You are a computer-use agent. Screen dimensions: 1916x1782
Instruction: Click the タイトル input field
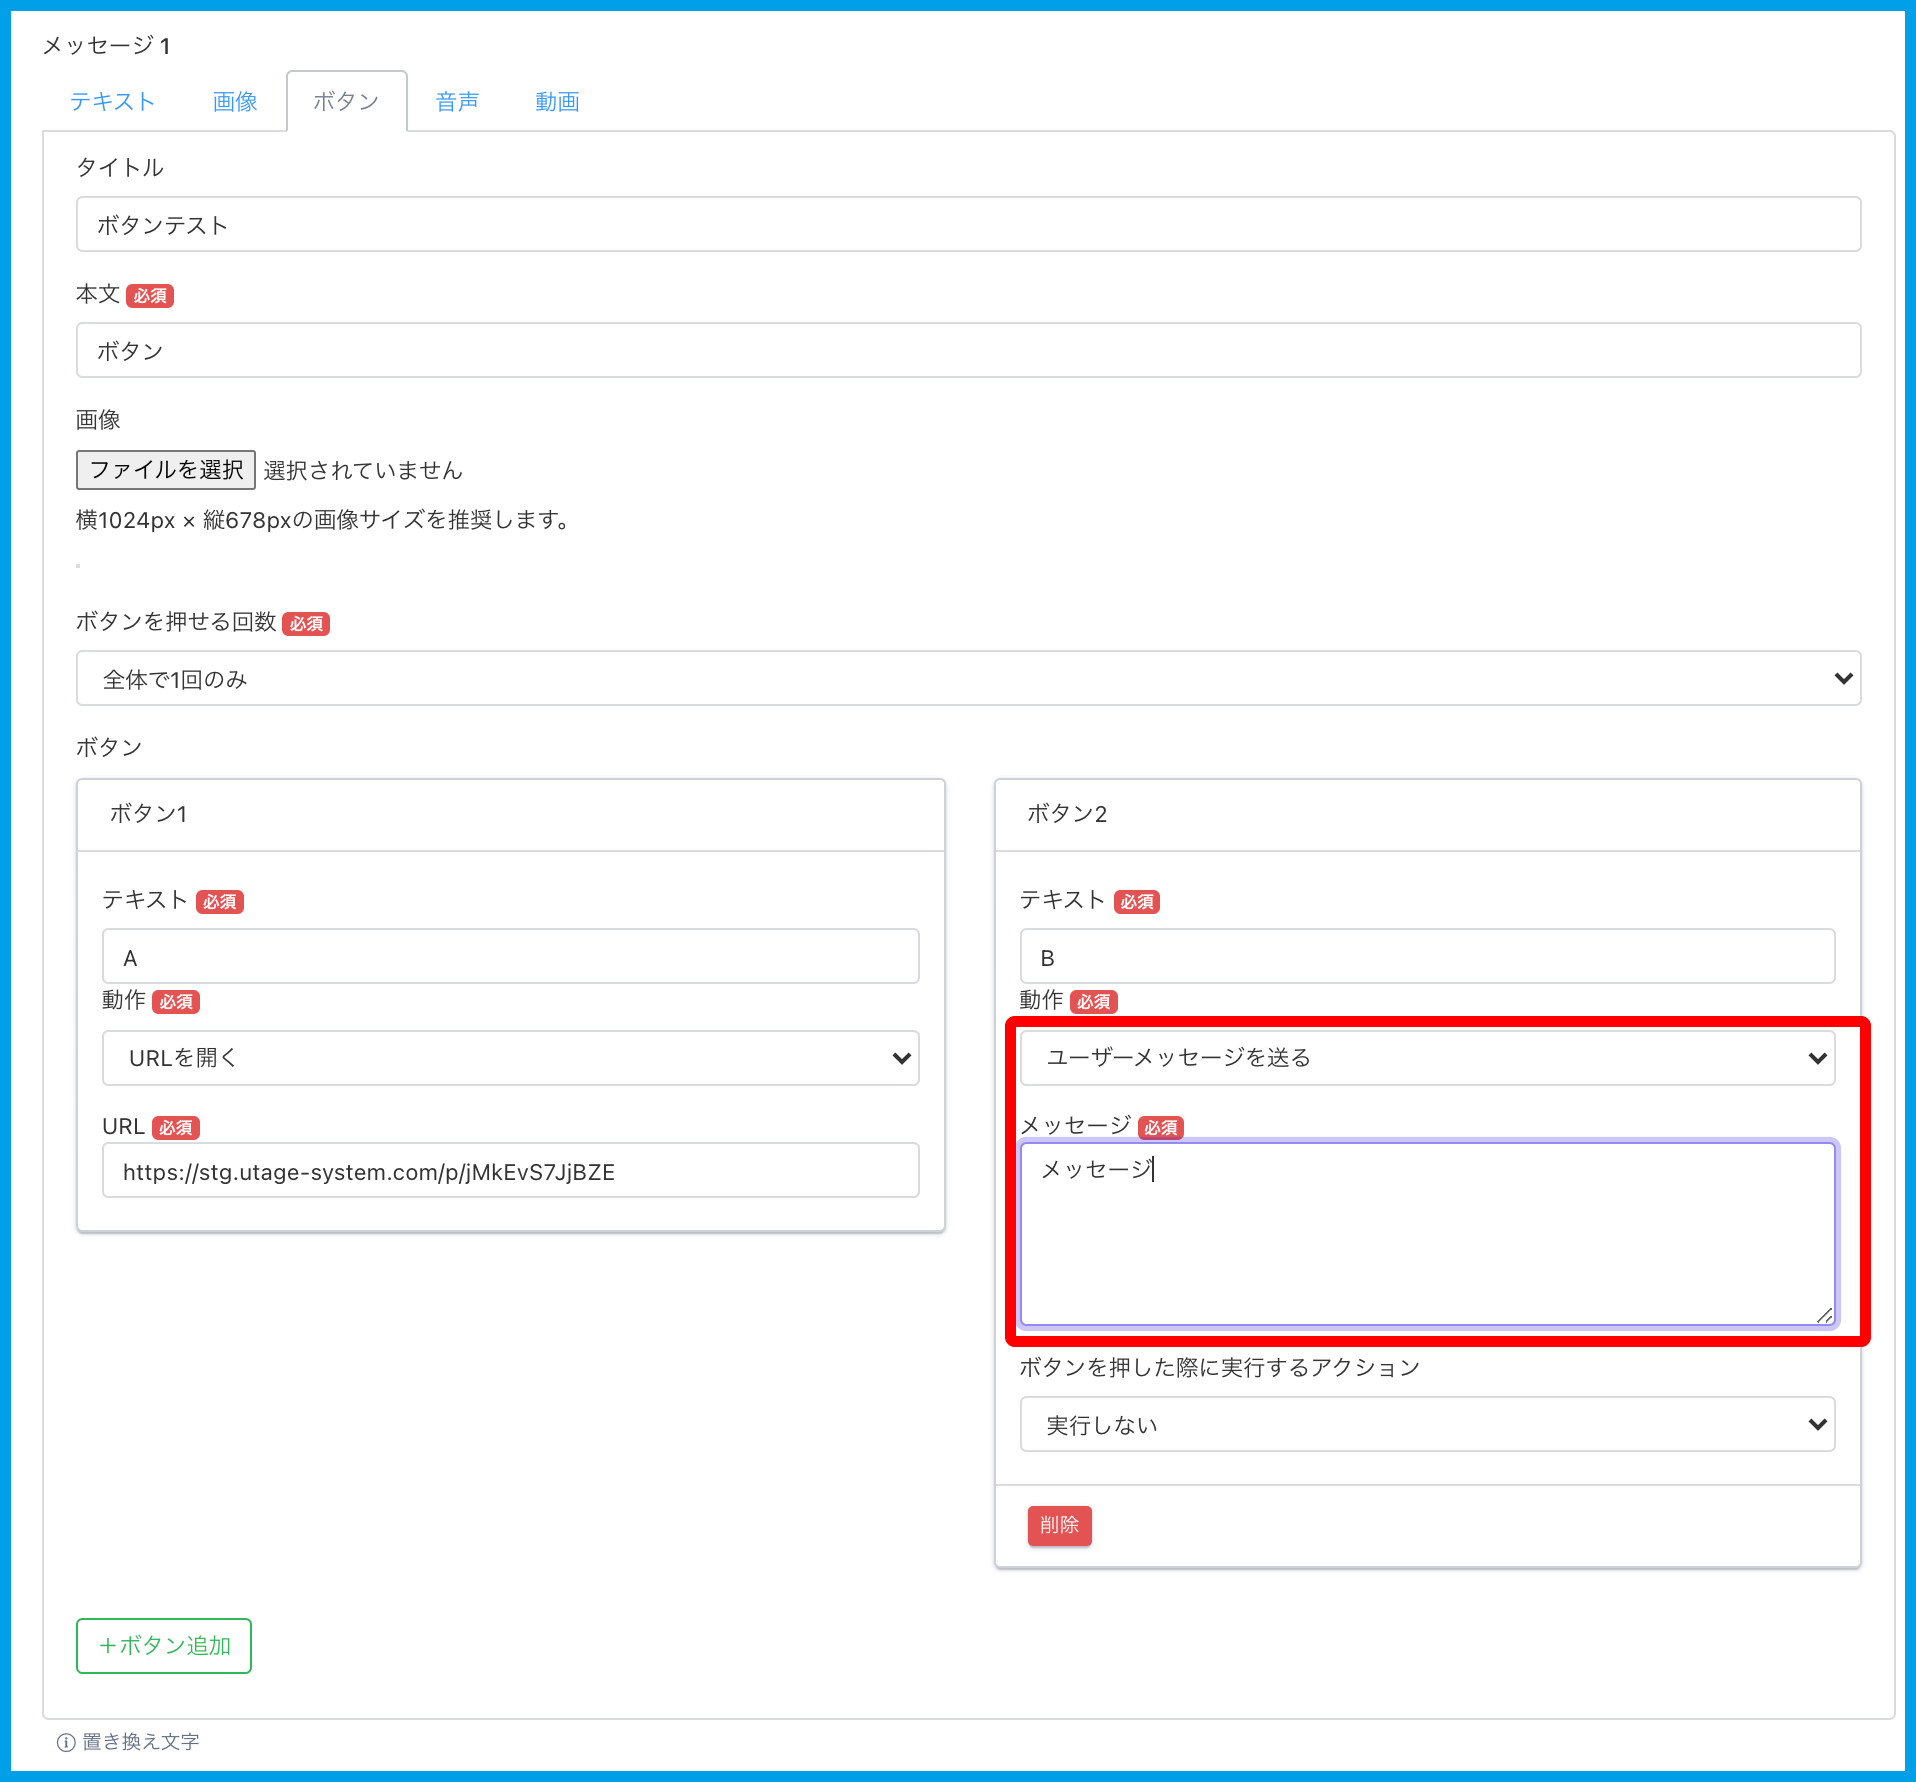coord(967,224)
